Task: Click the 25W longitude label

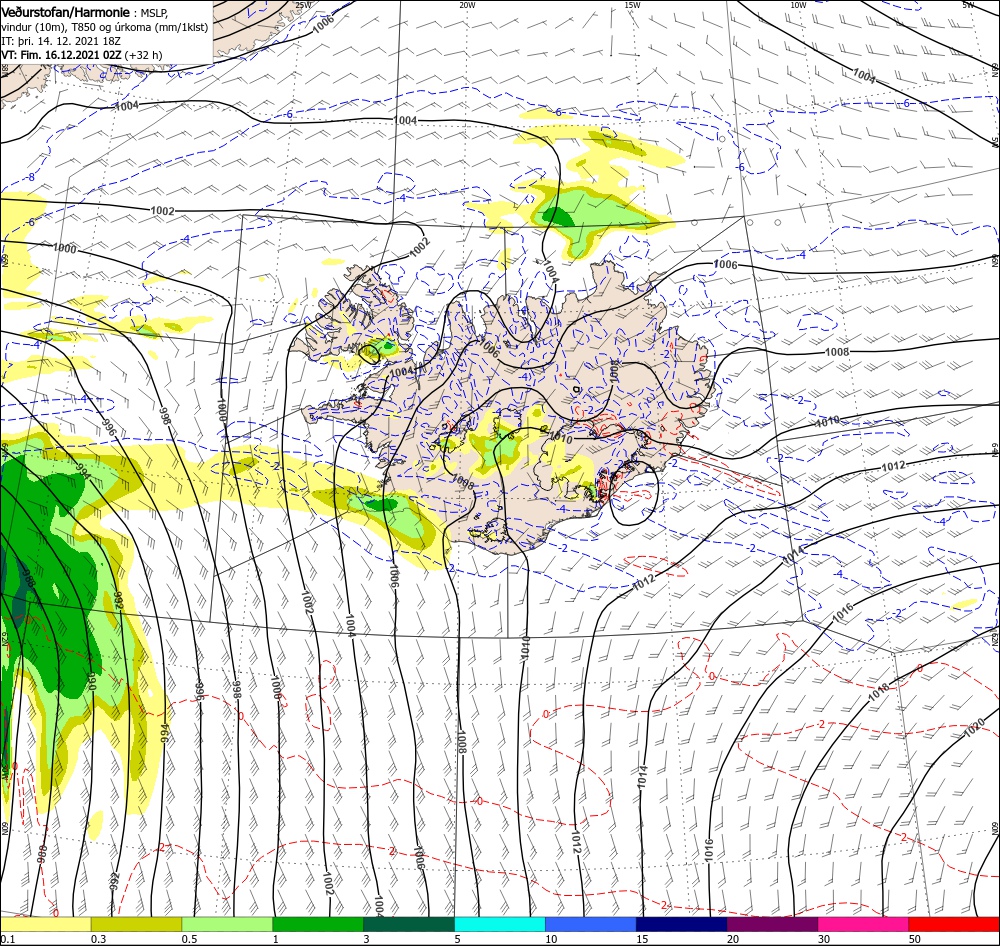Action: (x=303, y=5)
